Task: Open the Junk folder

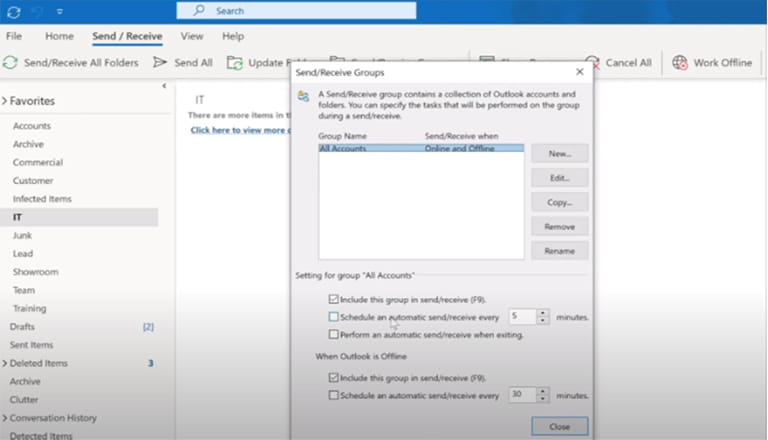Action: click(x=22, y=235)
